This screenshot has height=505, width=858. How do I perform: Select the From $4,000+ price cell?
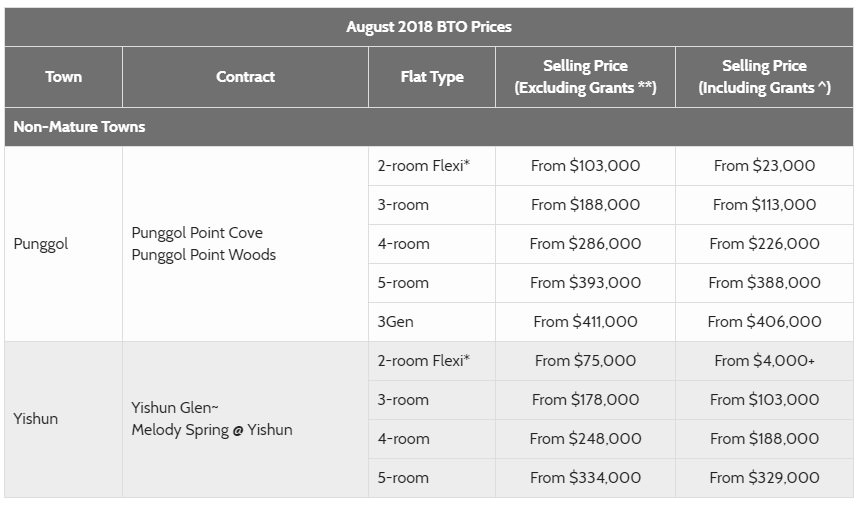[764, 361]
